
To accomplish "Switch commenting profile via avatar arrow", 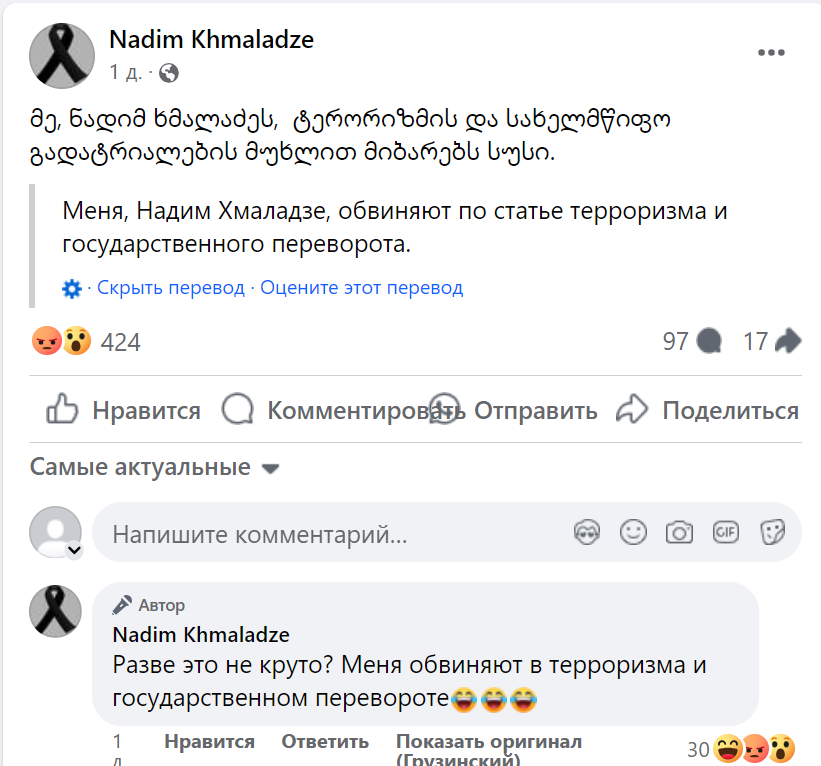I will click(73, 551).
